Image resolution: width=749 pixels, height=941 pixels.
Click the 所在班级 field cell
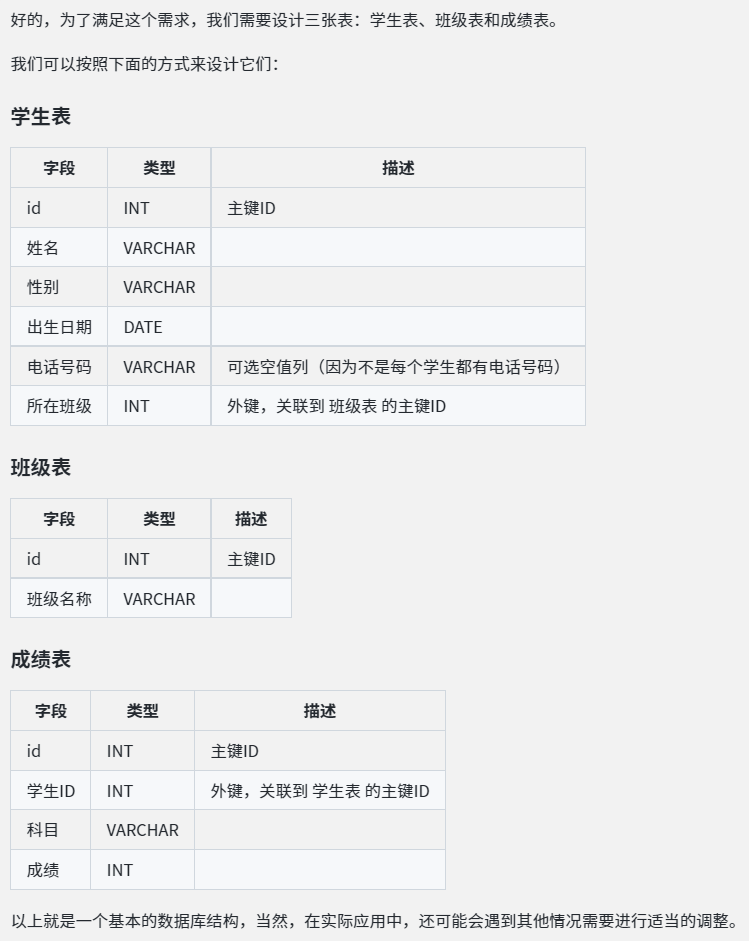[59, 406]
